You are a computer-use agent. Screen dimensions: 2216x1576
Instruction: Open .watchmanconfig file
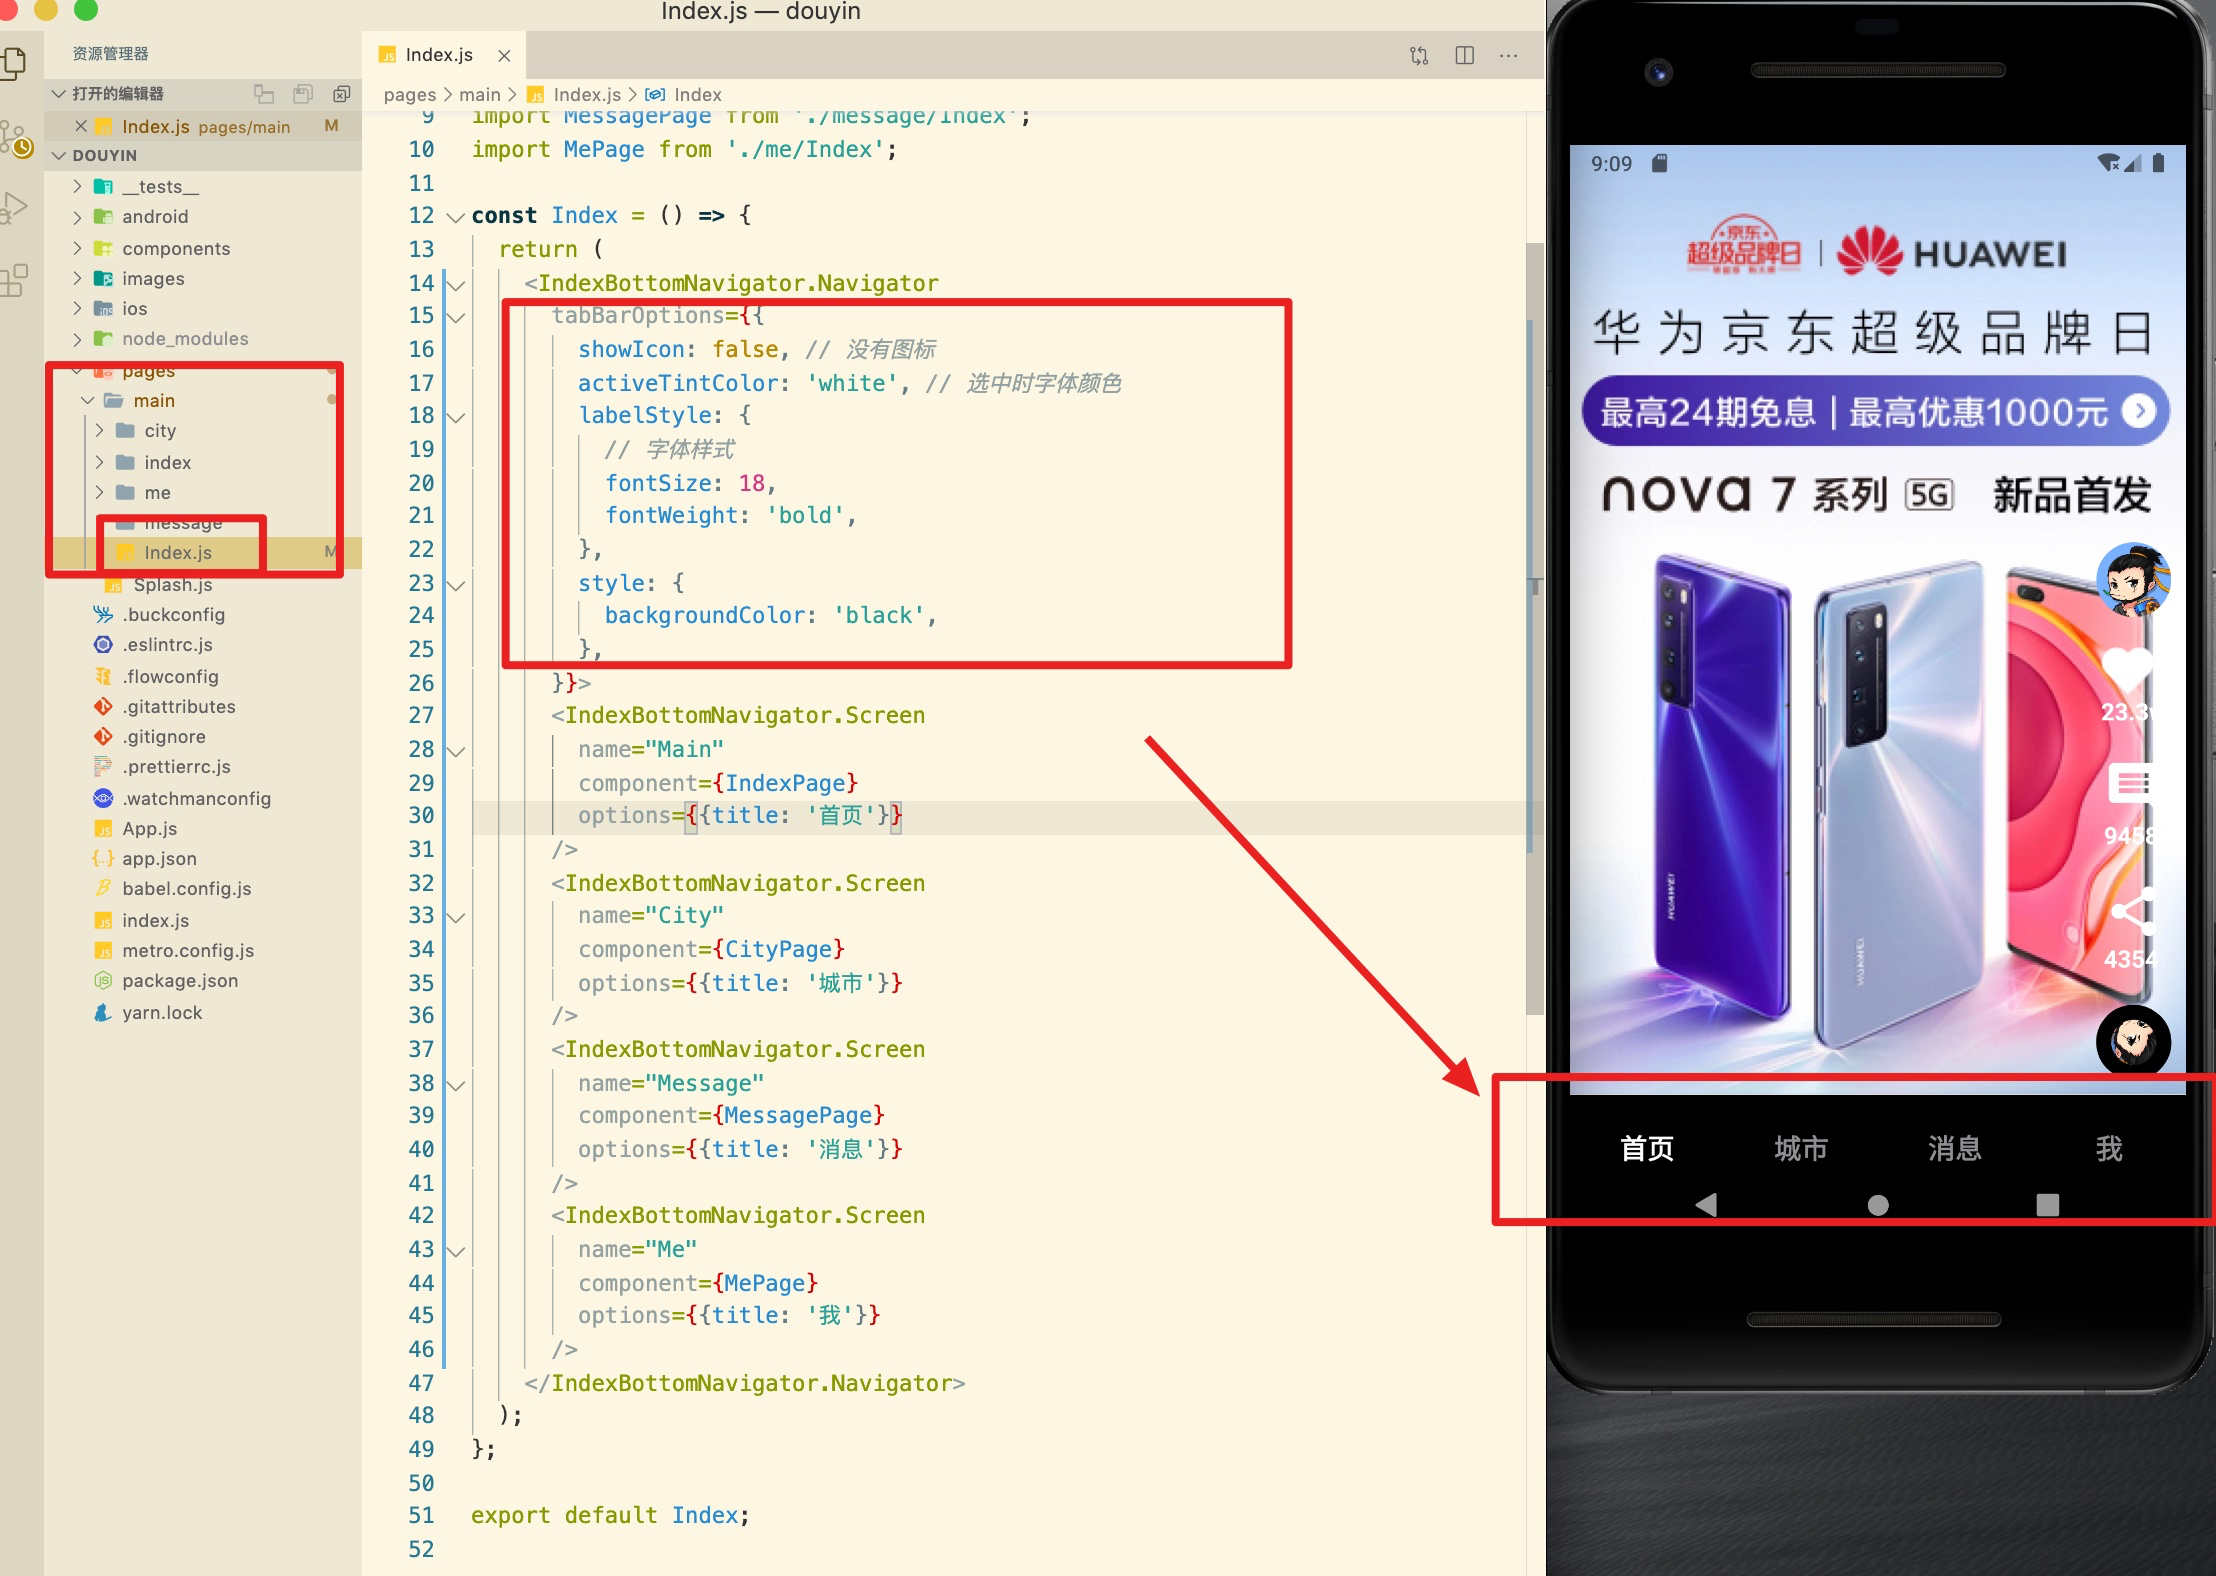click(196, 799)
